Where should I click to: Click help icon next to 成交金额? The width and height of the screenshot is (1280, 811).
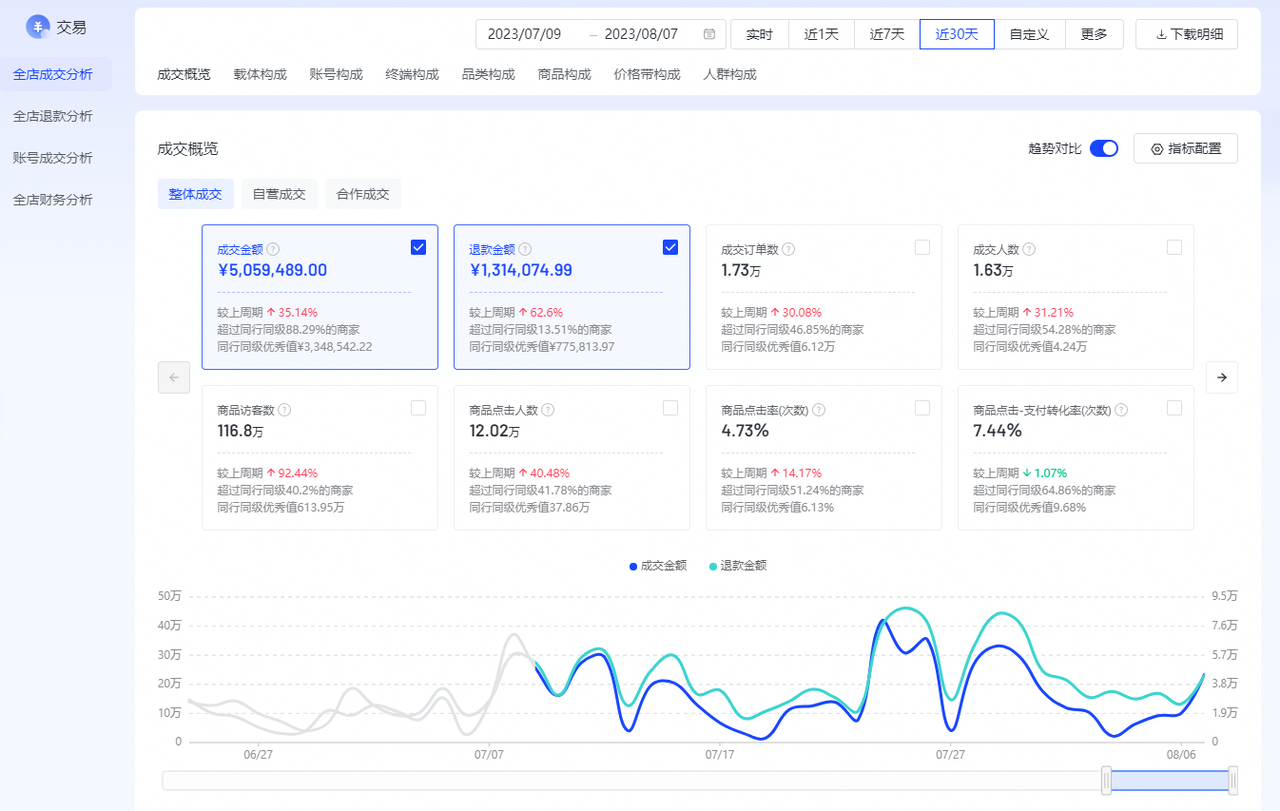[273, 249]
